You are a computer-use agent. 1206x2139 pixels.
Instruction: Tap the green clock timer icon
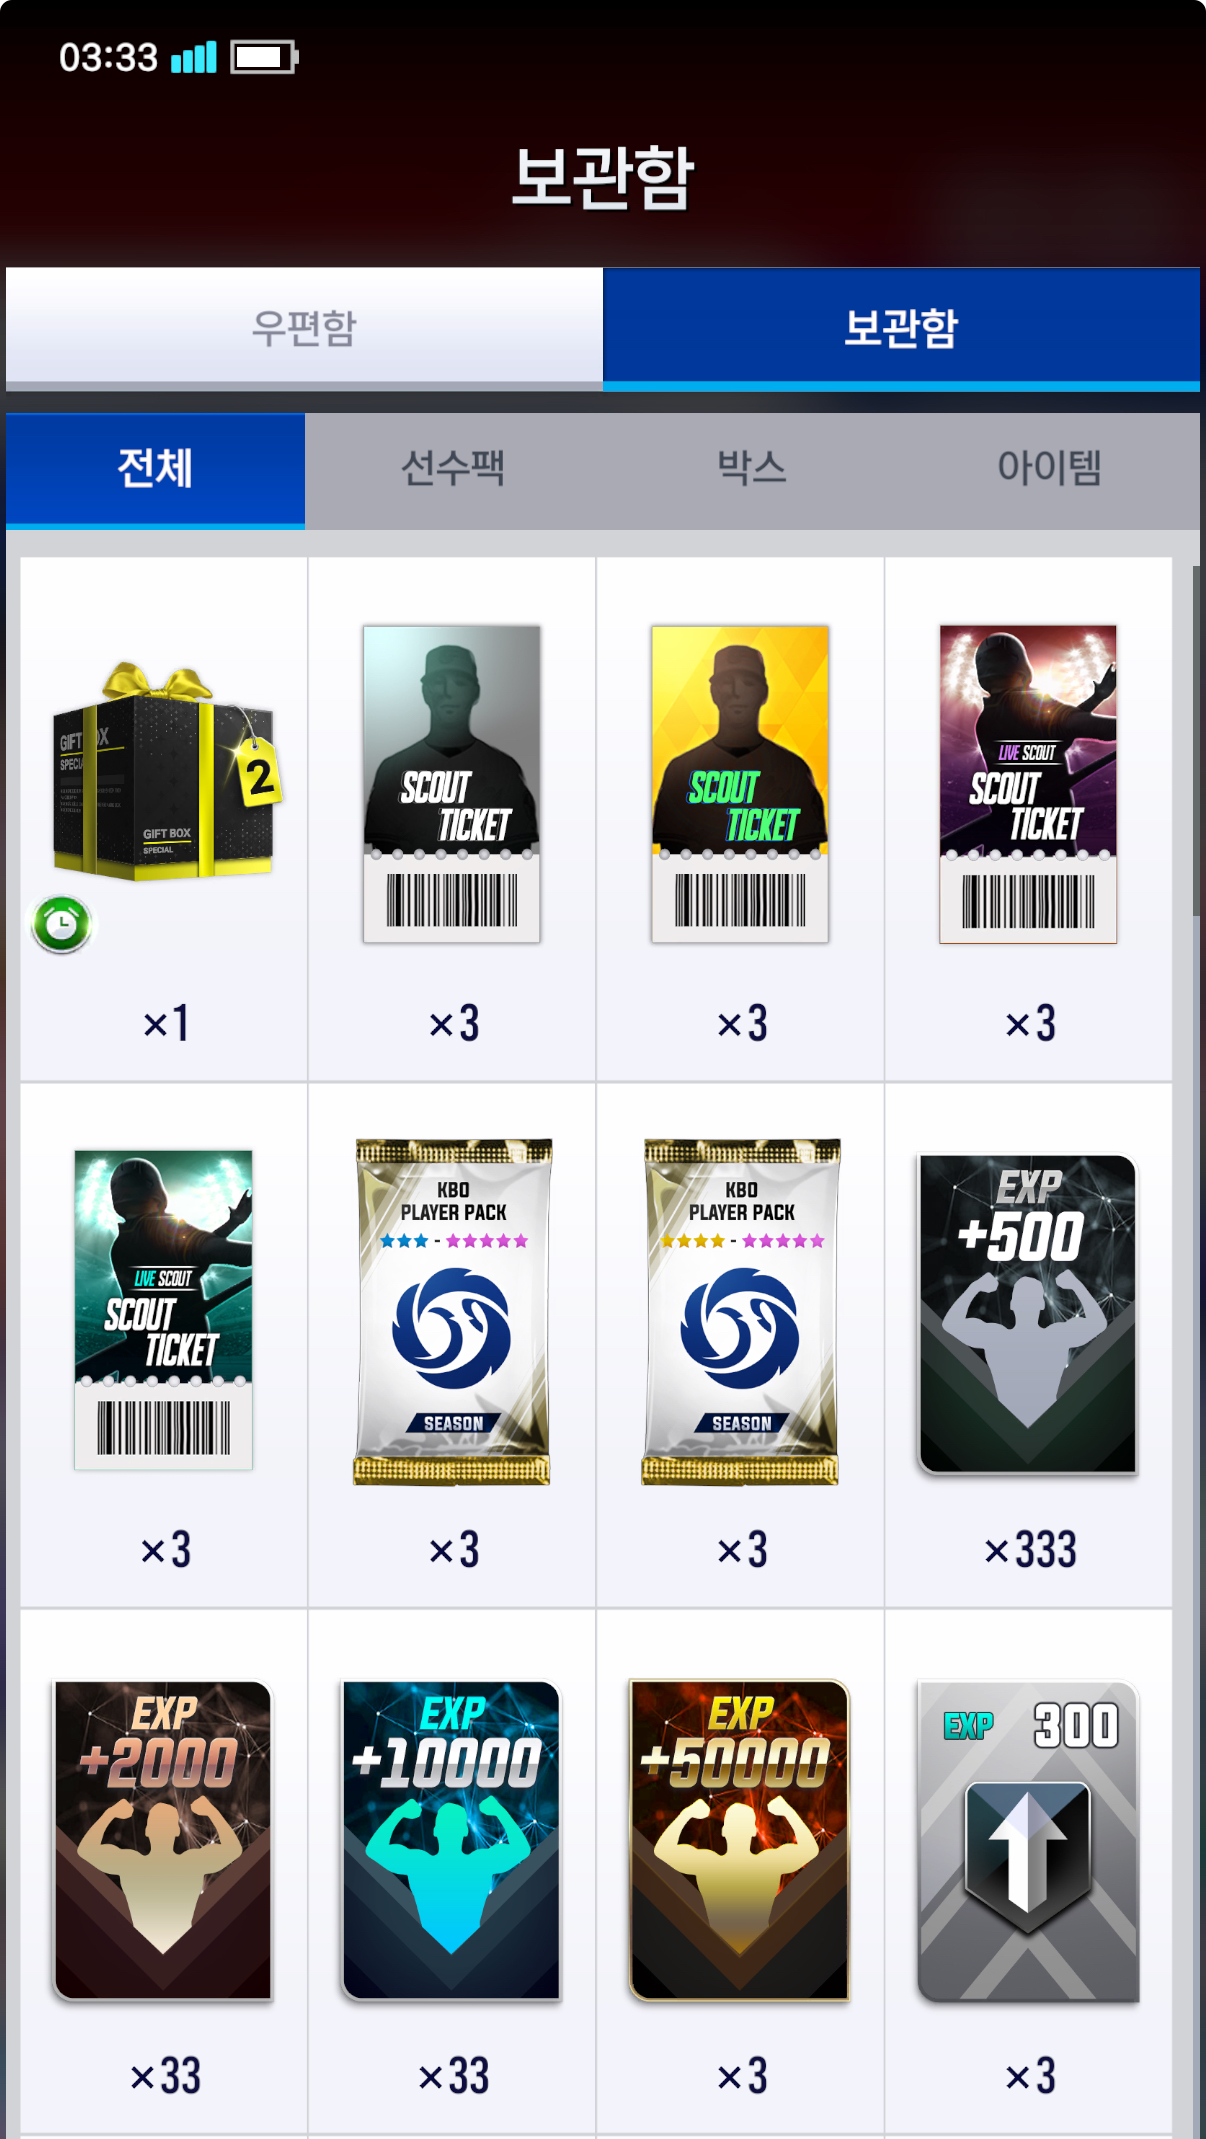coord(62,924)
